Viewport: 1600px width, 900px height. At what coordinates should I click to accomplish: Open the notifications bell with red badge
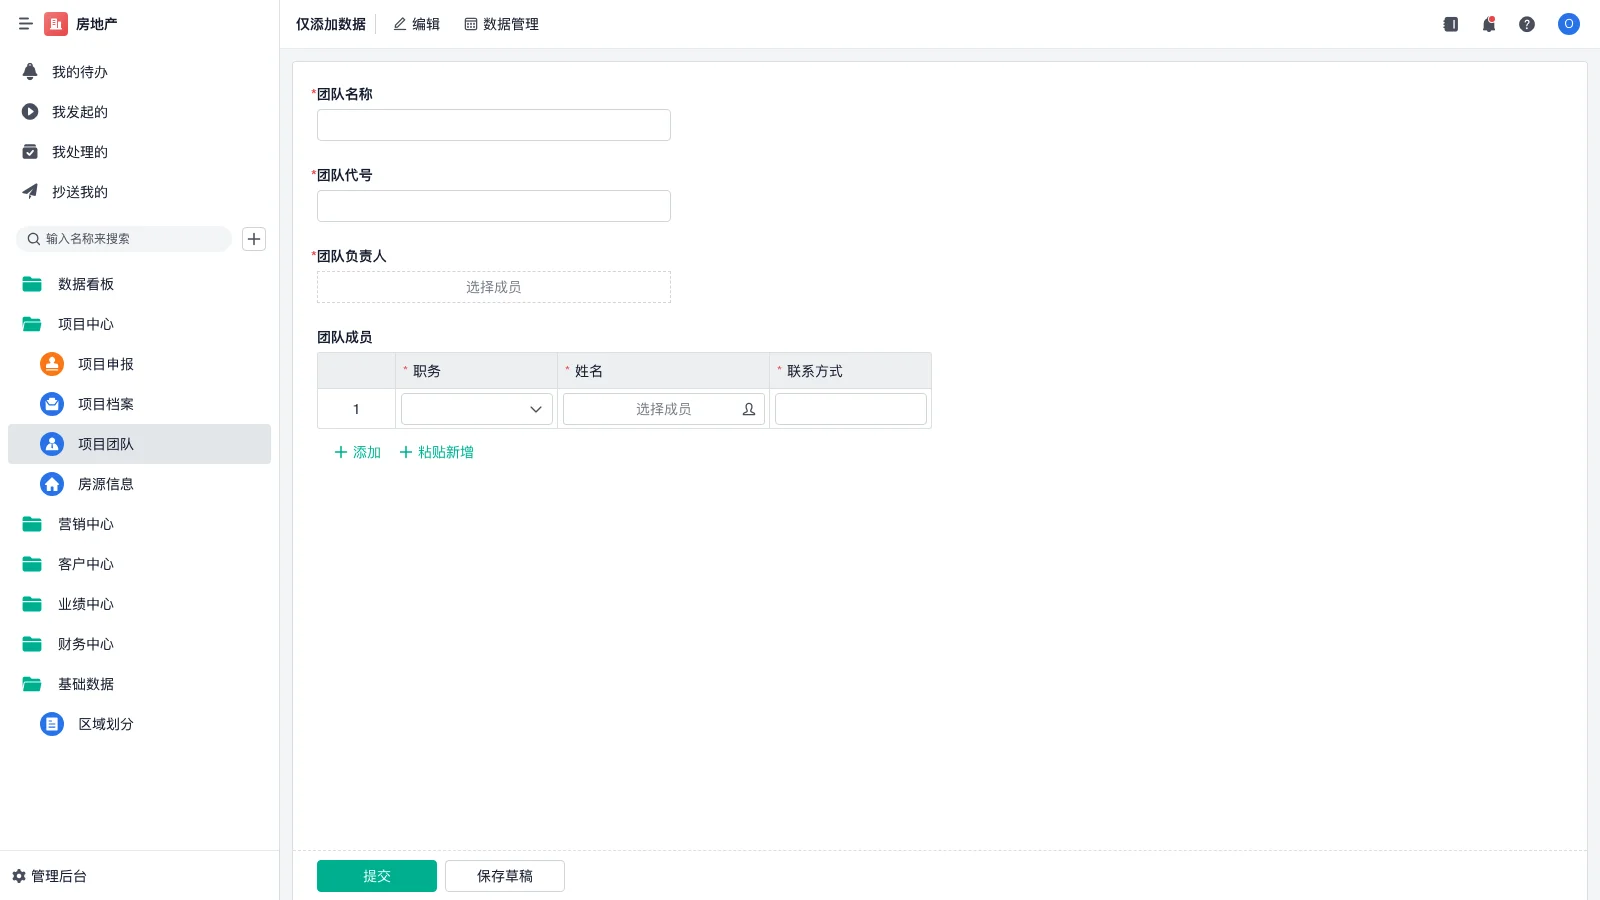click(x=1488, y=24)
